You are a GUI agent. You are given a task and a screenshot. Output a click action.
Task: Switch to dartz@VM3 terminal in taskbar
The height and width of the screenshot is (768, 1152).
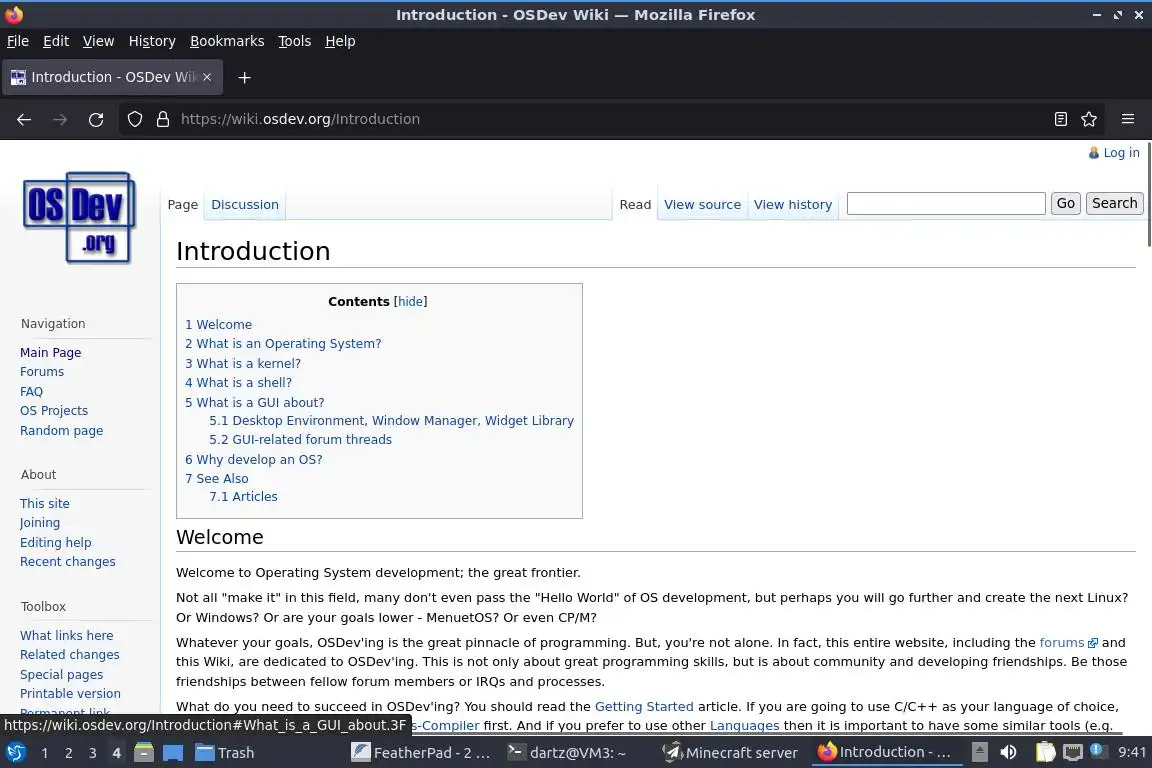pos(567,753)
